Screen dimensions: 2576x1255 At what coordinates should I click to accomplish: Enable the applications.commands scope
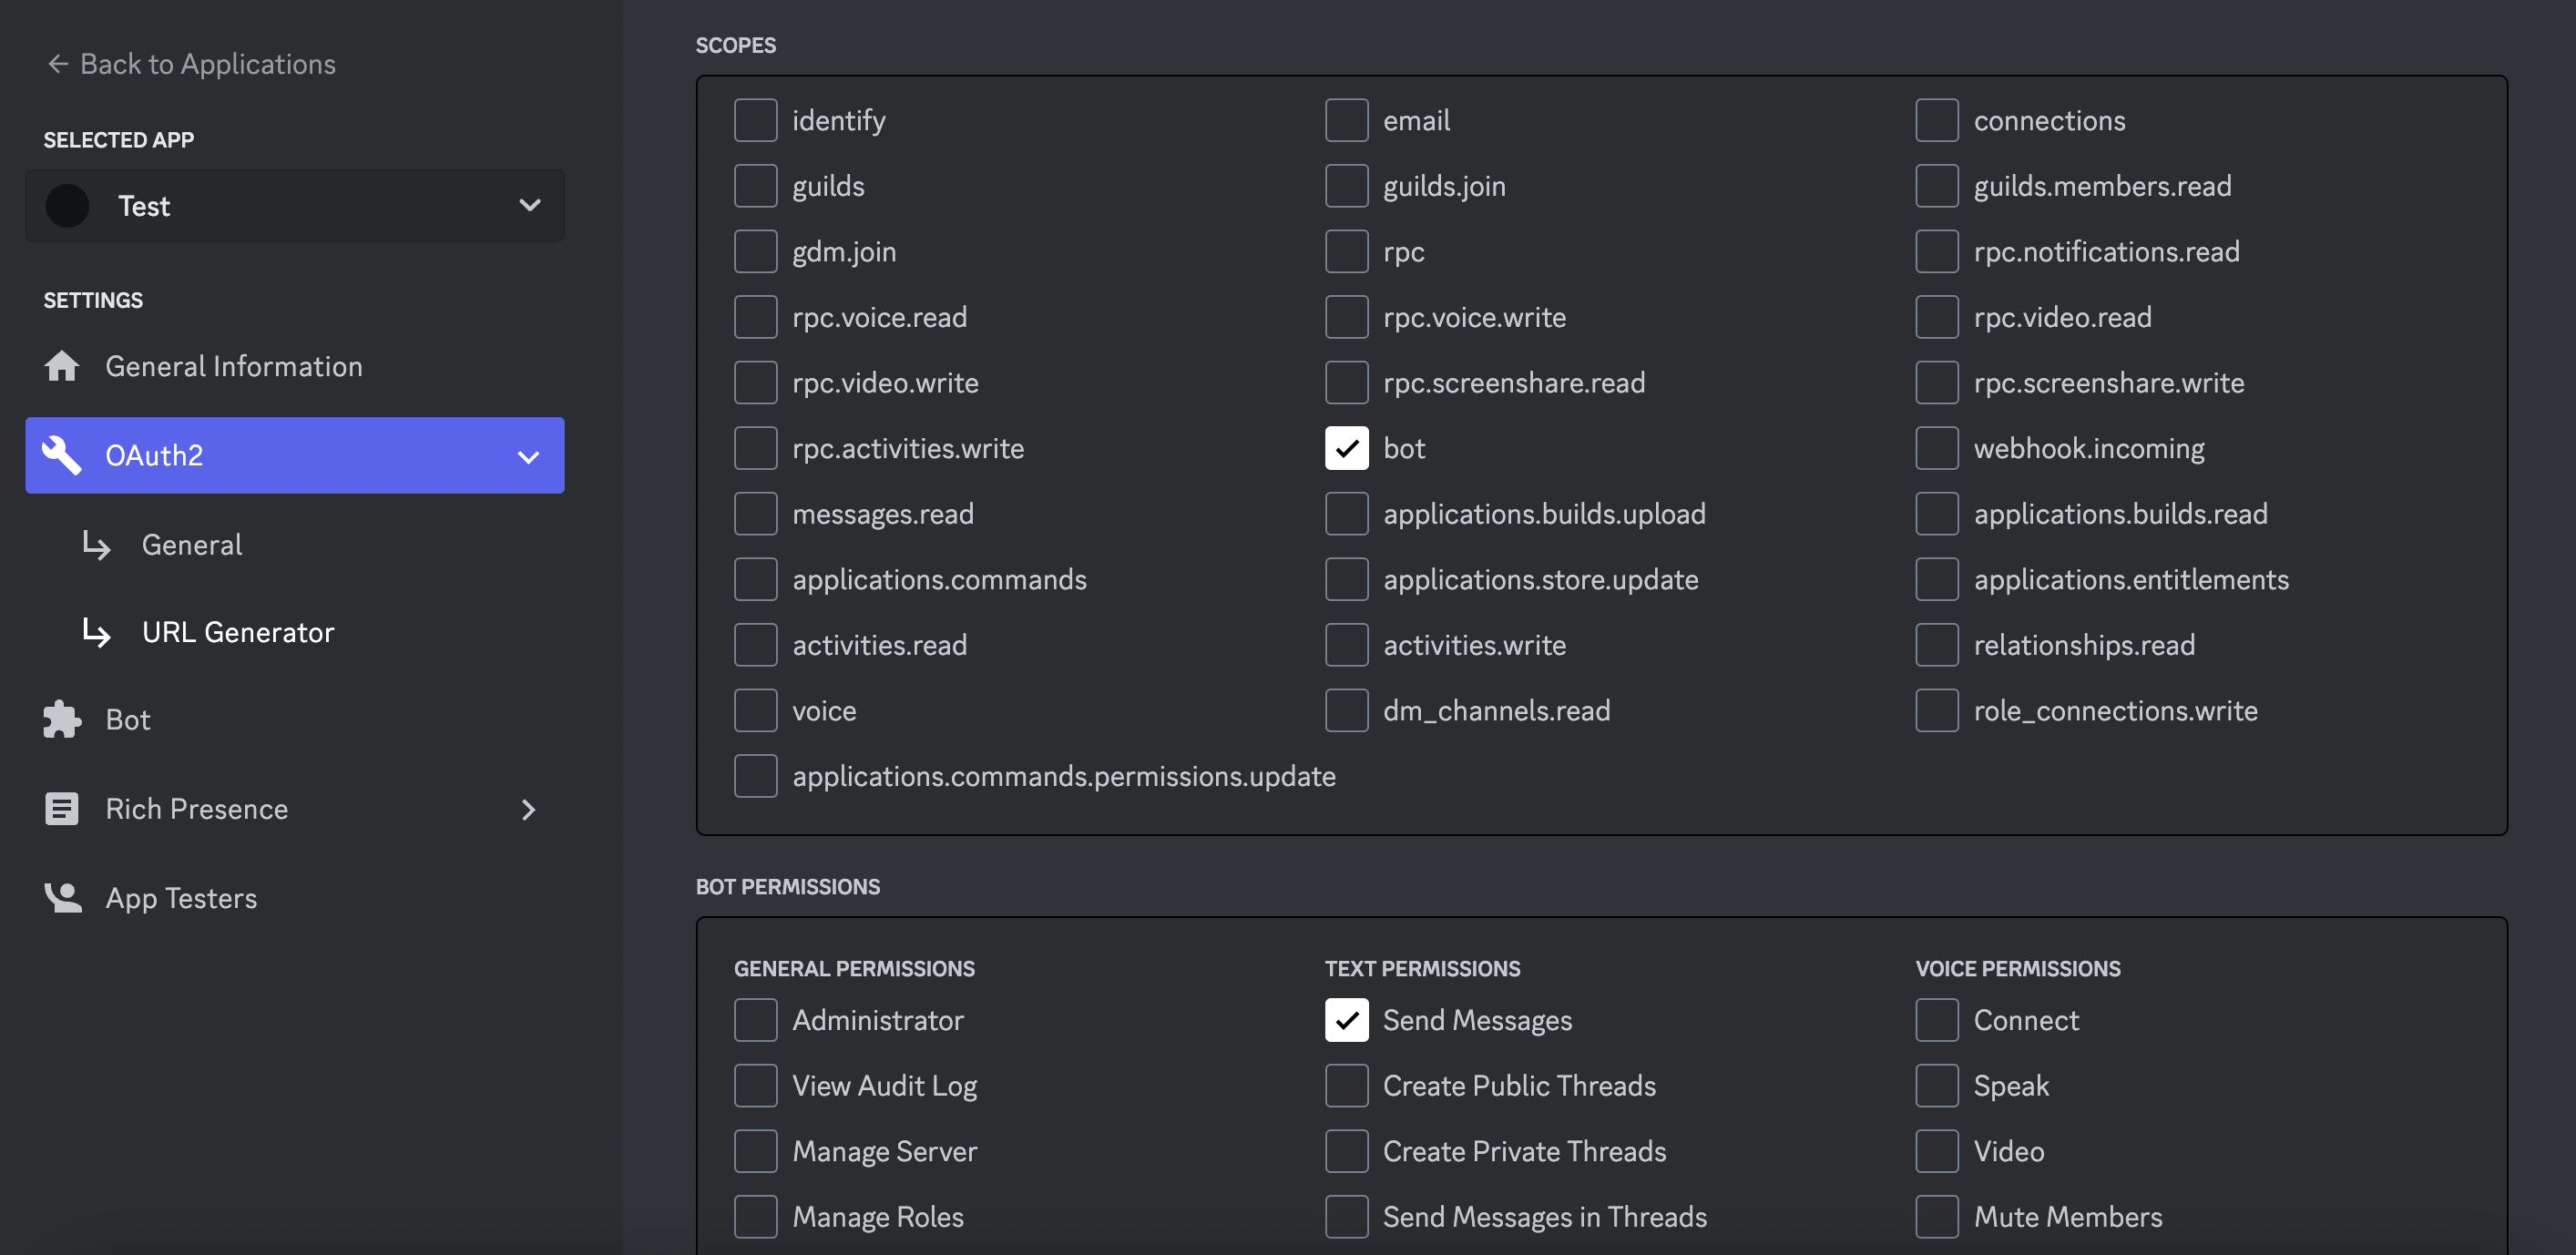tap(755, 579)
